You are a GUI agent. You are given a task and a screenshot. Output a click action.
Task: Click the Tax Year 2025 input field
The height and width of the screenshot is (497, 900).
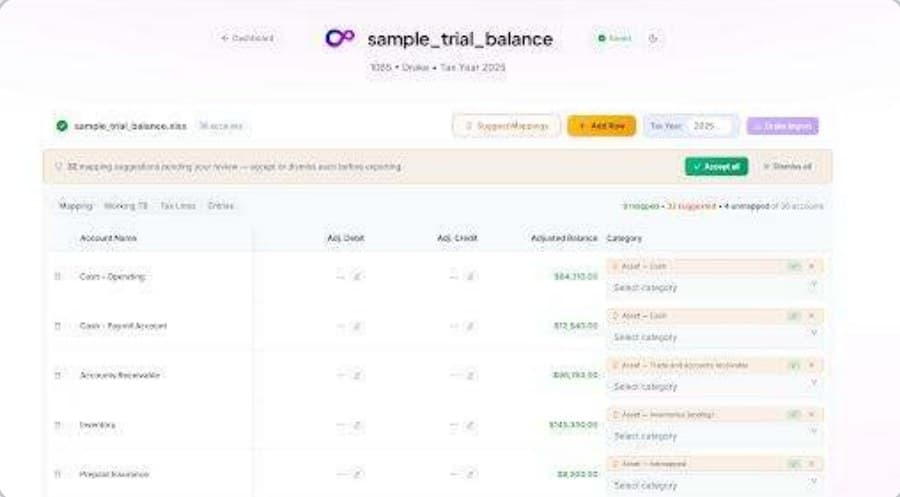[x=712, y=126]
